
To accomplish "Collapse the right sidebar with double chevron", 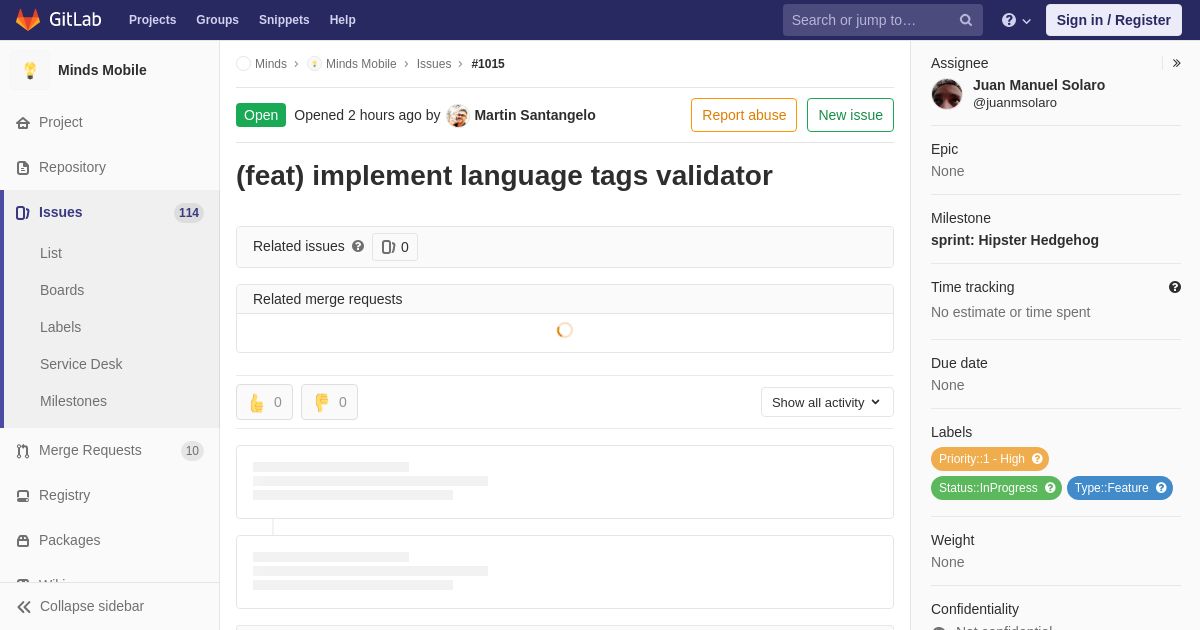I will [x=1176, y=63].
